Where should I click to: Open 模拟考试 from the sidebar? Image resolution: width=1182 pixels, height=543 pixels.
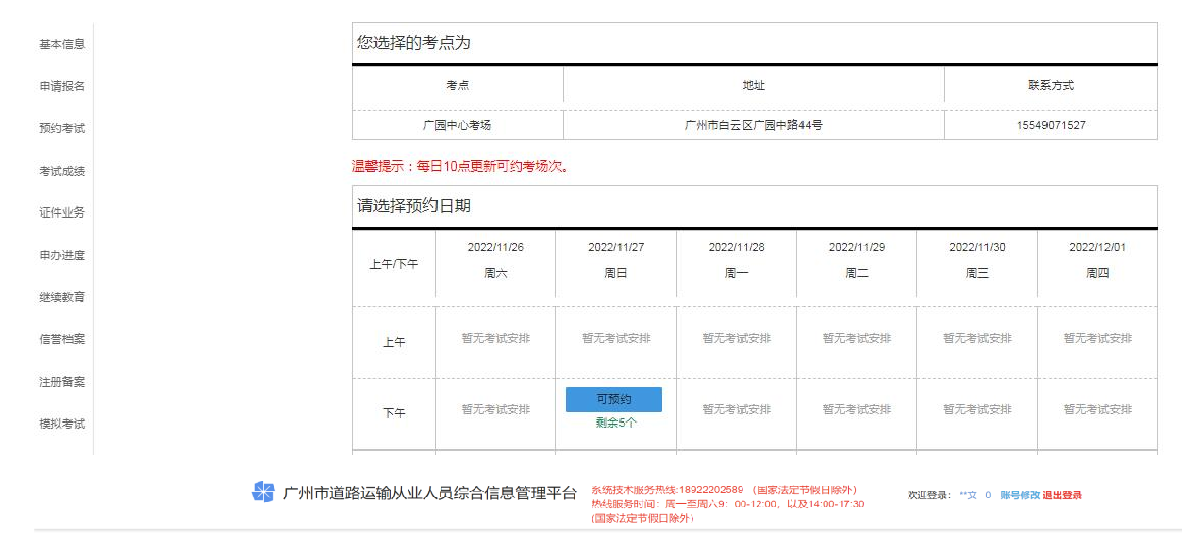coord(62,424)
